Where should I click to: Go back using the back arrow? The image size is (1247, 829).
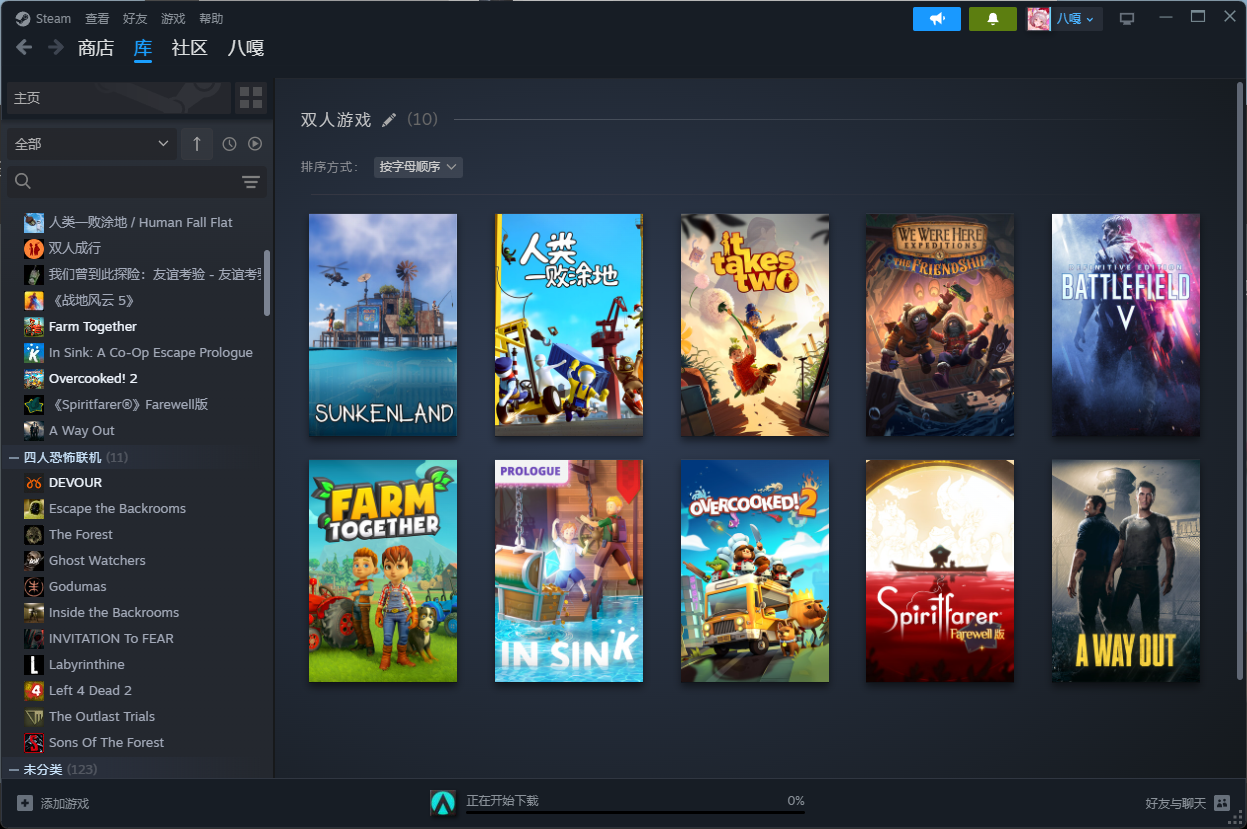pos(24,47)
